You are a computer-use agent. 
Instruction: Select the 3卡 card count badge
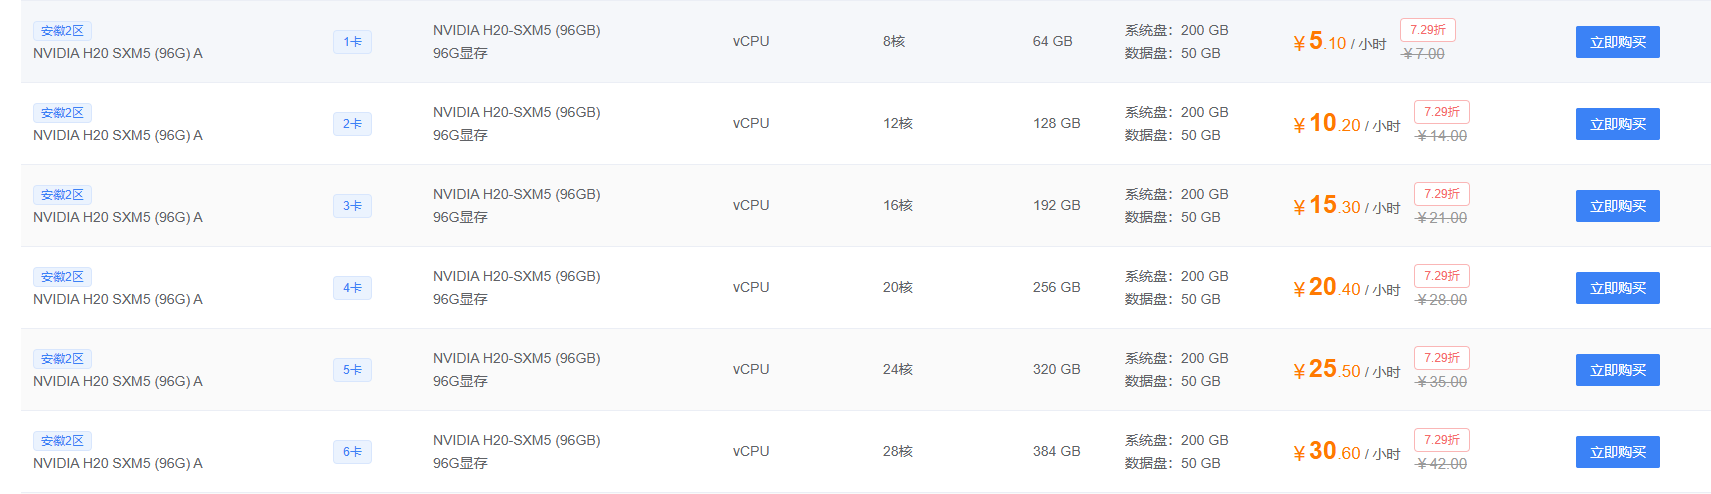352,206
